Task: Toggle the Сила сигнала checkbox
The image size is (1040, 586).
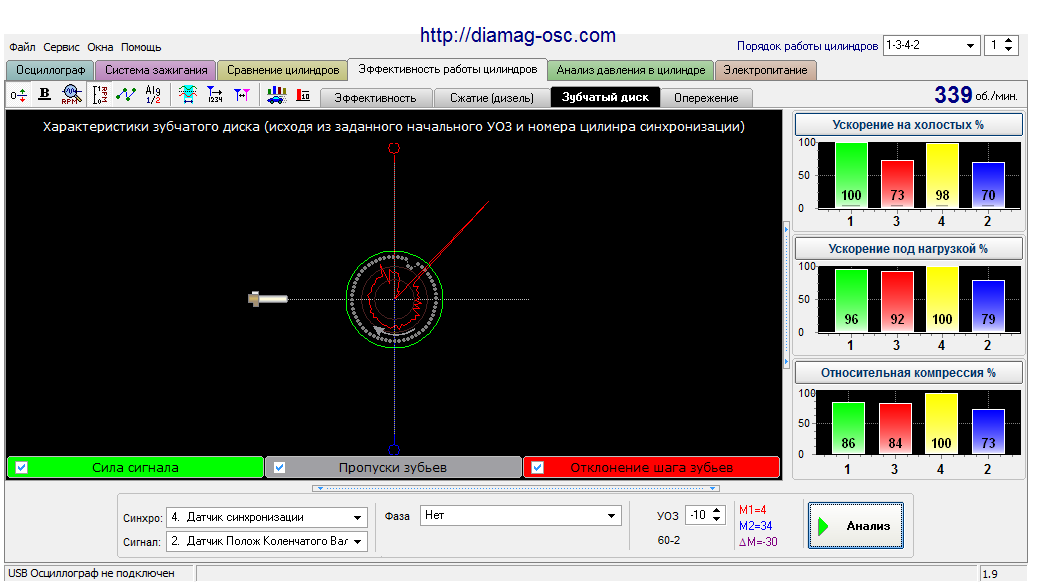Action: pos(21,467)
